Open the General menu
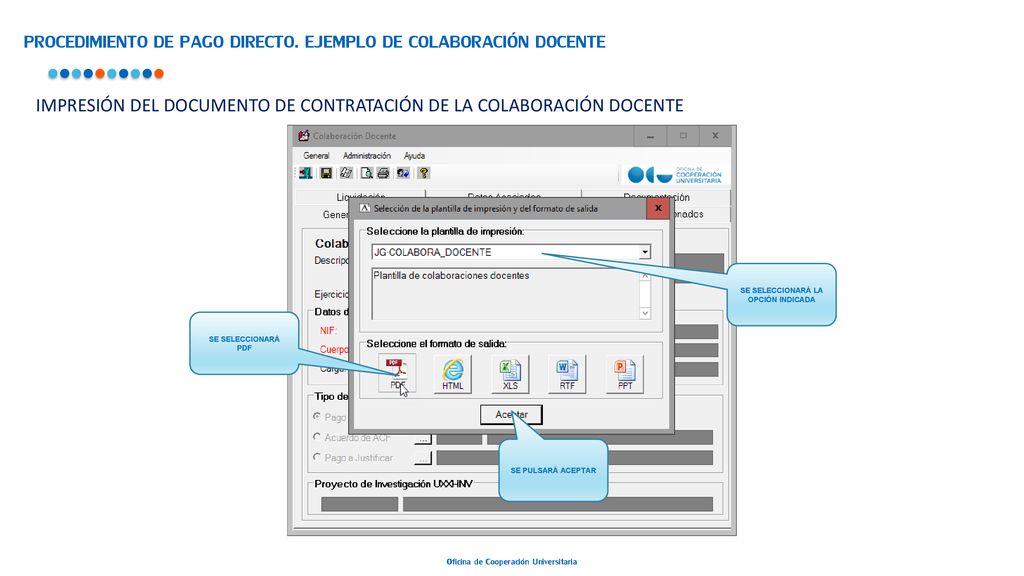Screen dimensions: 1024x576 [x=316, y=155]
